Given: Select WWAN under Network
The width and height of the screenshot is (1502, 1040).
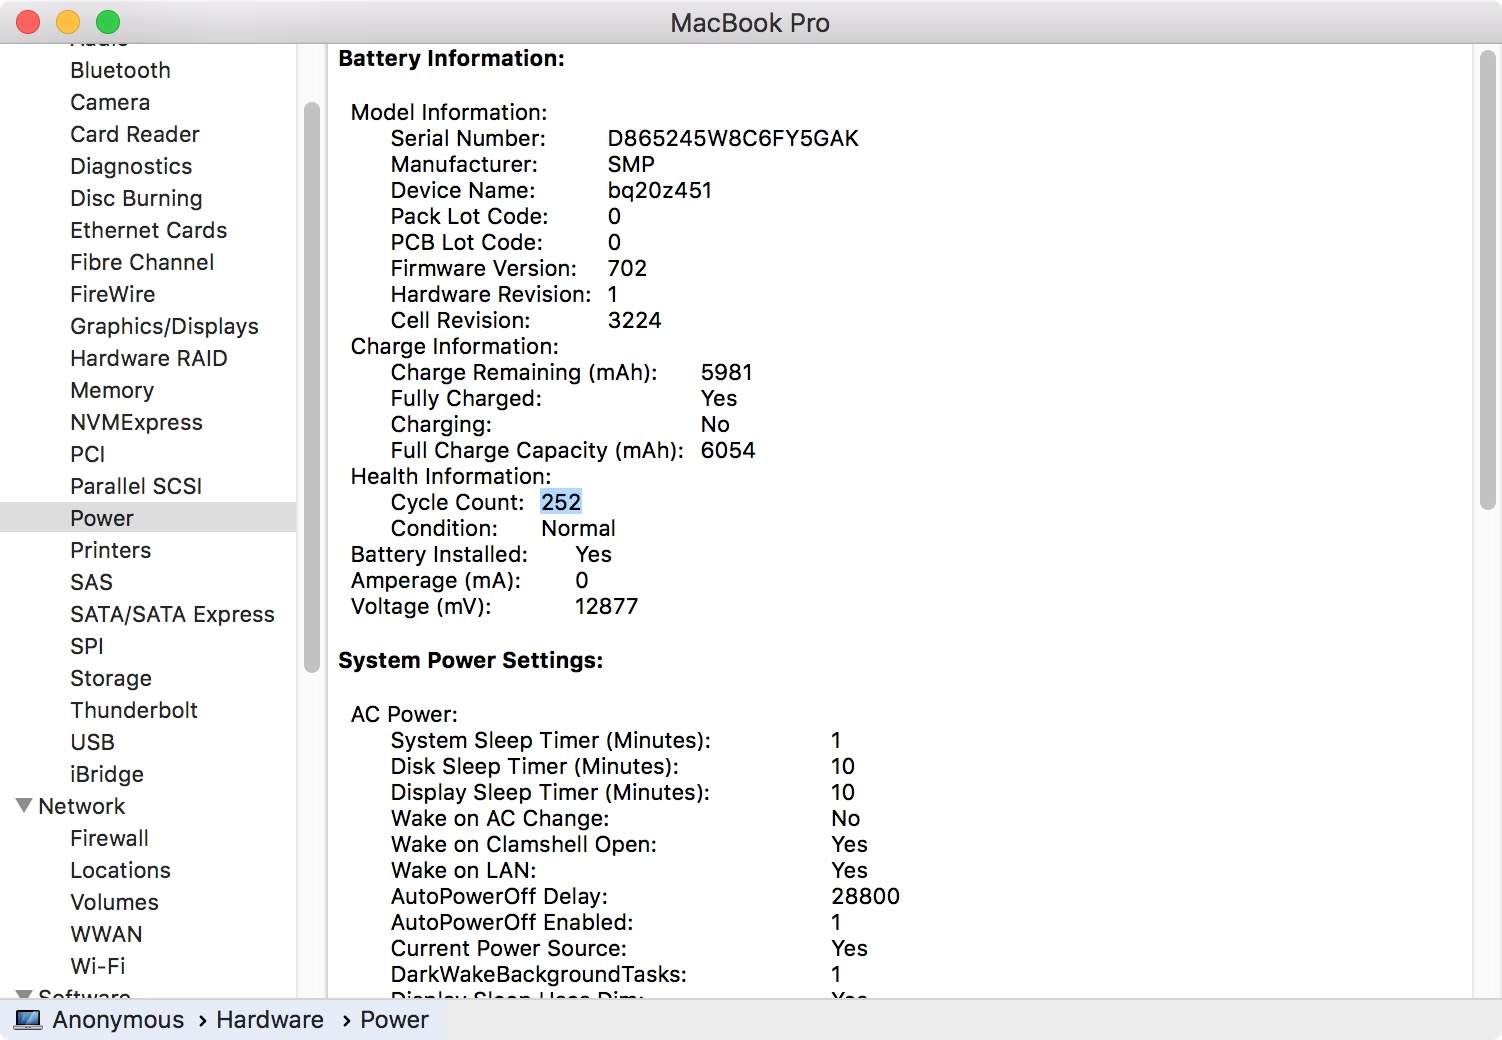Looking at the screenshot, I should tap(106, 934).
